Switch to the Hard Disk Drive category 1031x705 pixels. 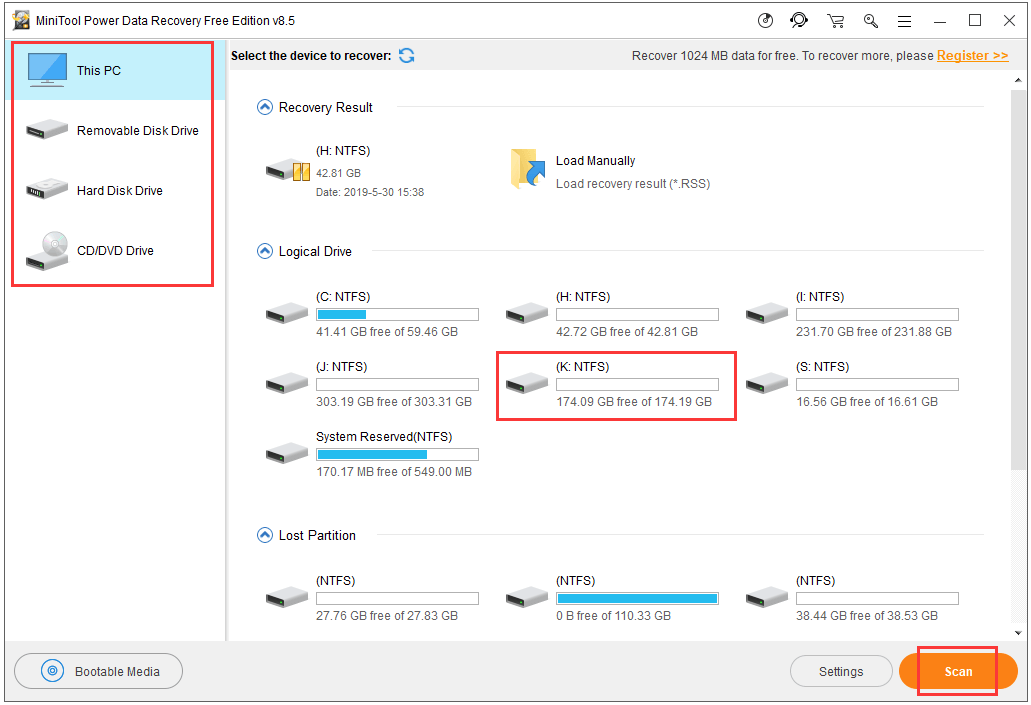pyautogui.click(x=46, y=190)
